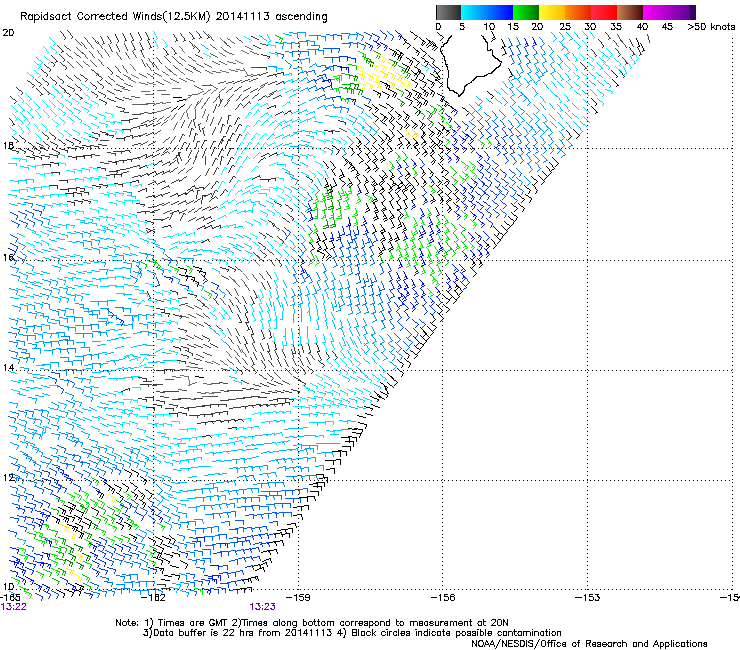Click the '18' latitude axis label

click(8, 145)
